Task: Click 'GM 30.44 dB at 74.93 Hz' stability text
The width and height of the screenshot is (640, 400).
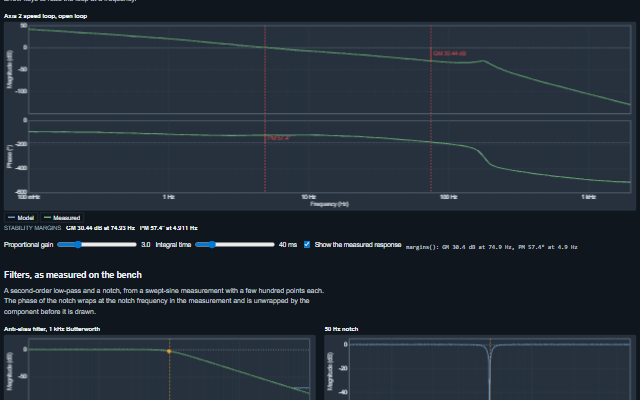Action: tap(100, 228)
